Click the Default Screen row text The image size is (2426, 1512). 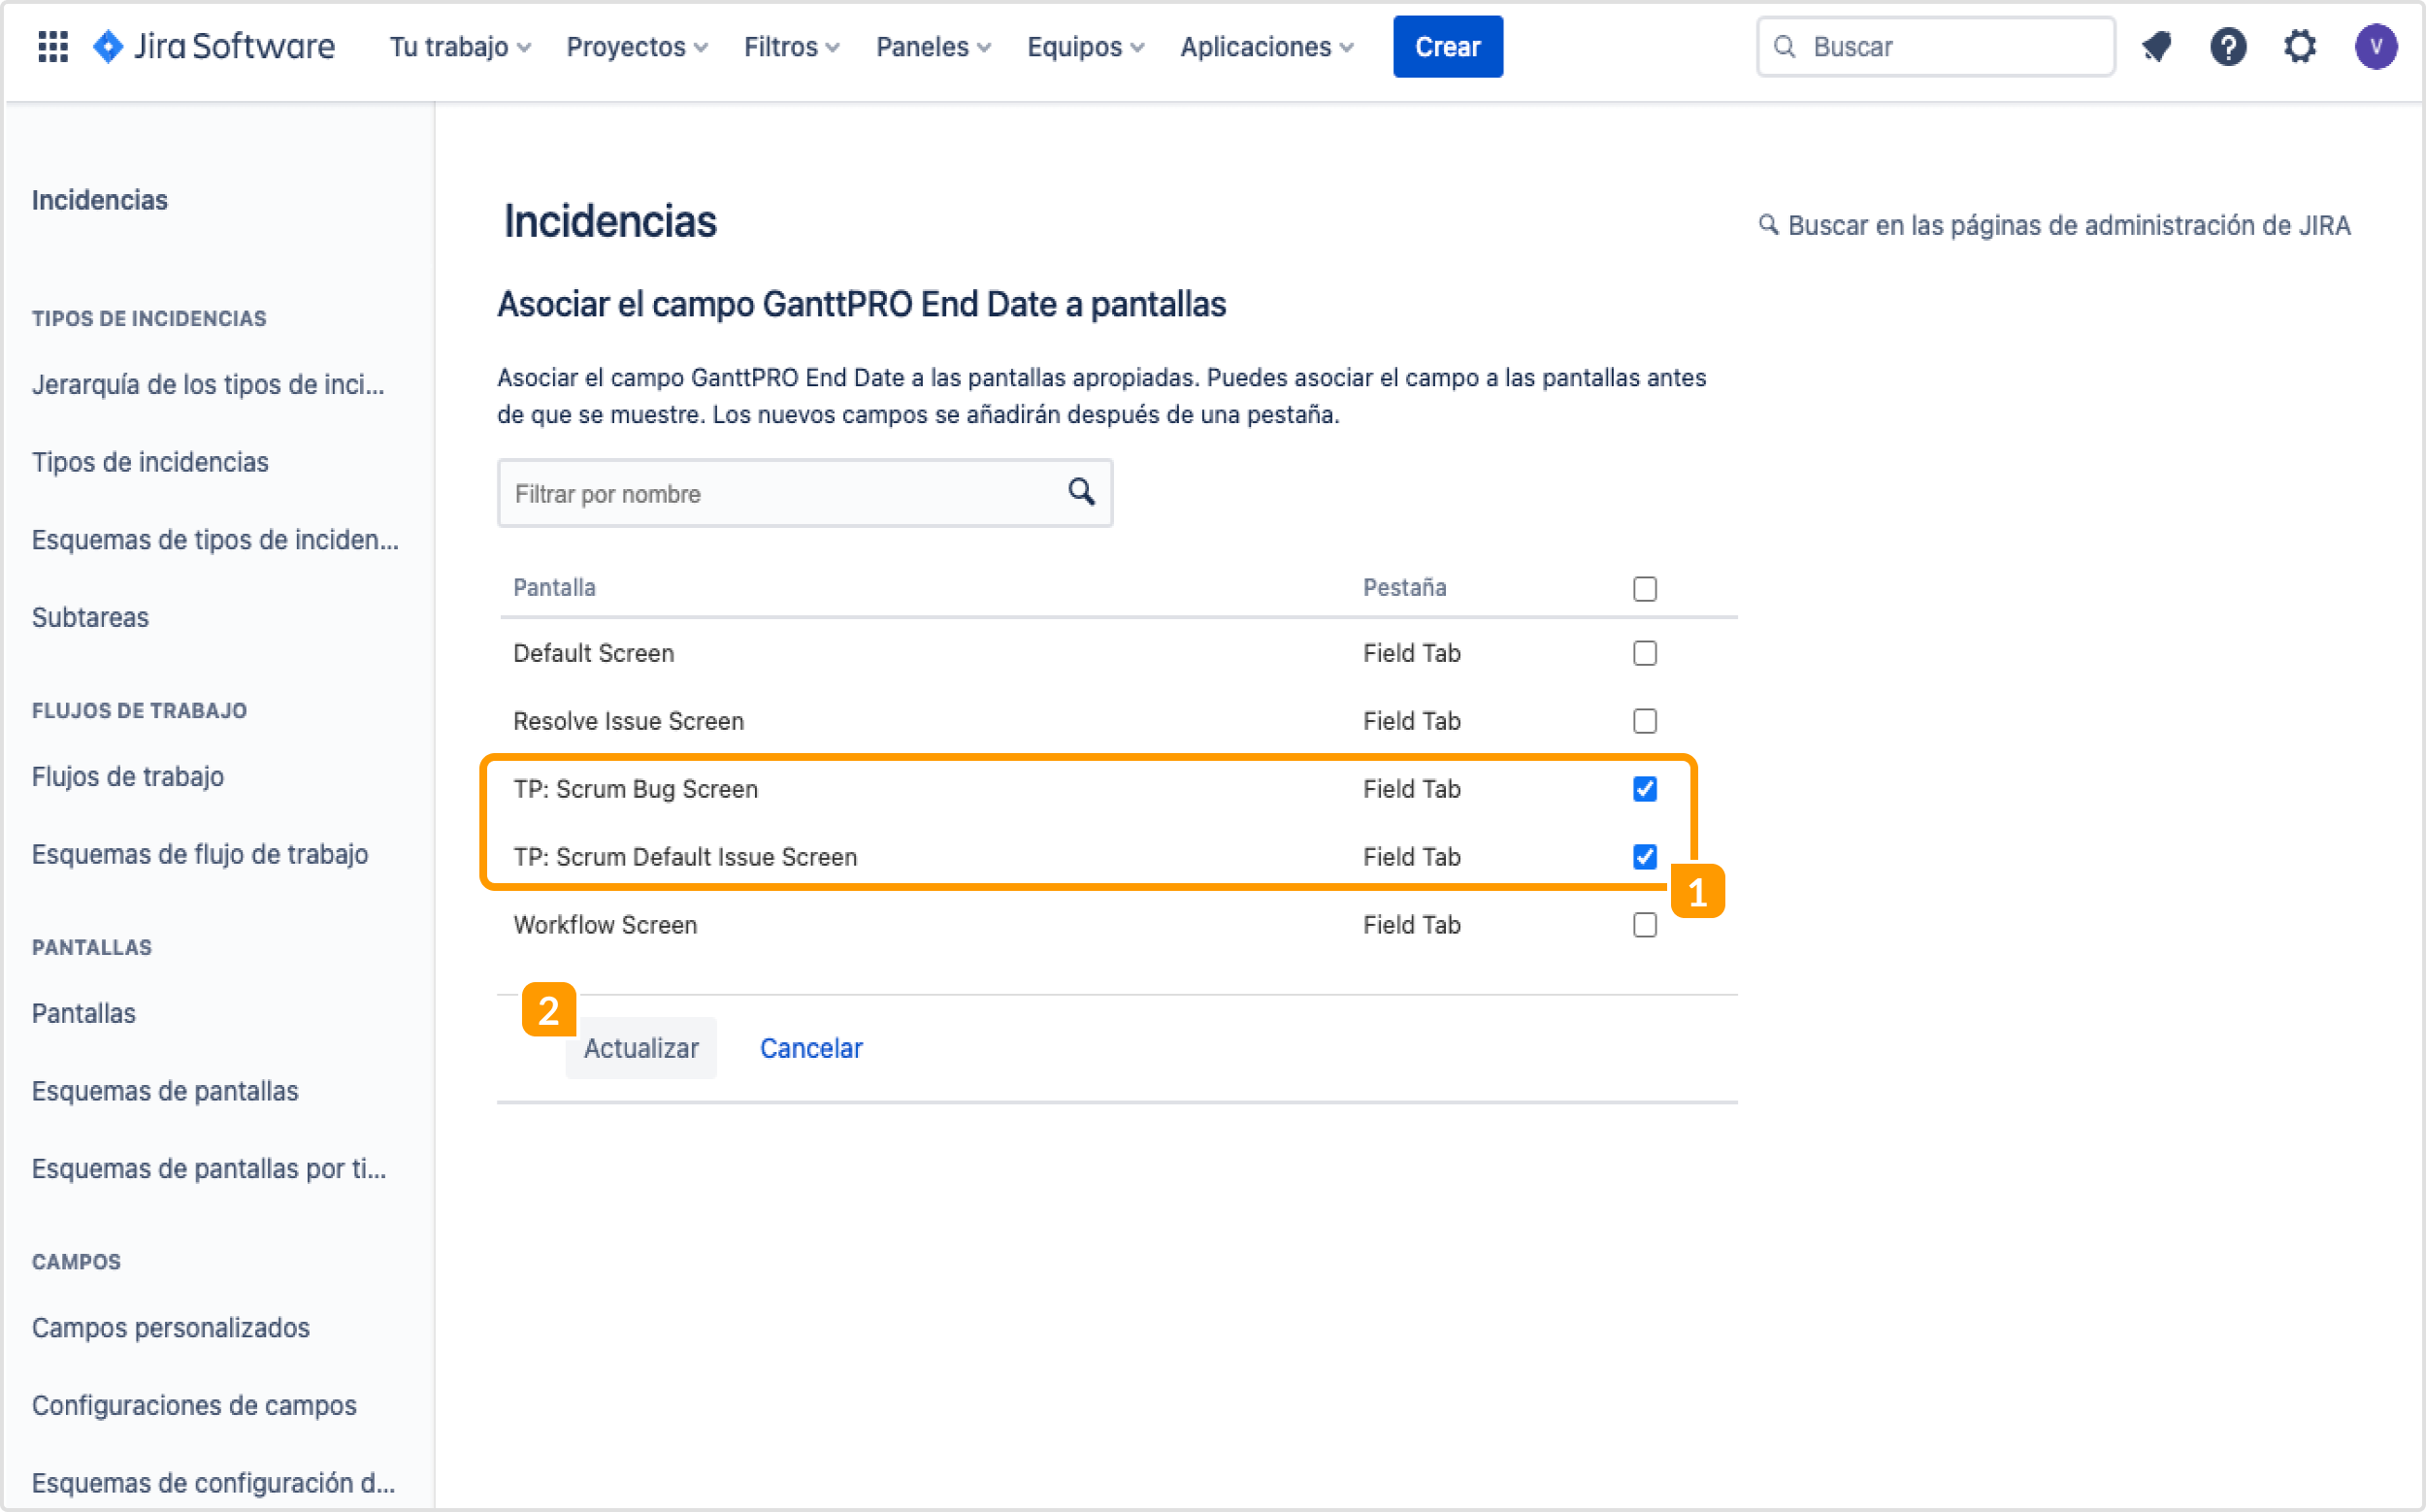pyautogui.click(x=594, y=653)
